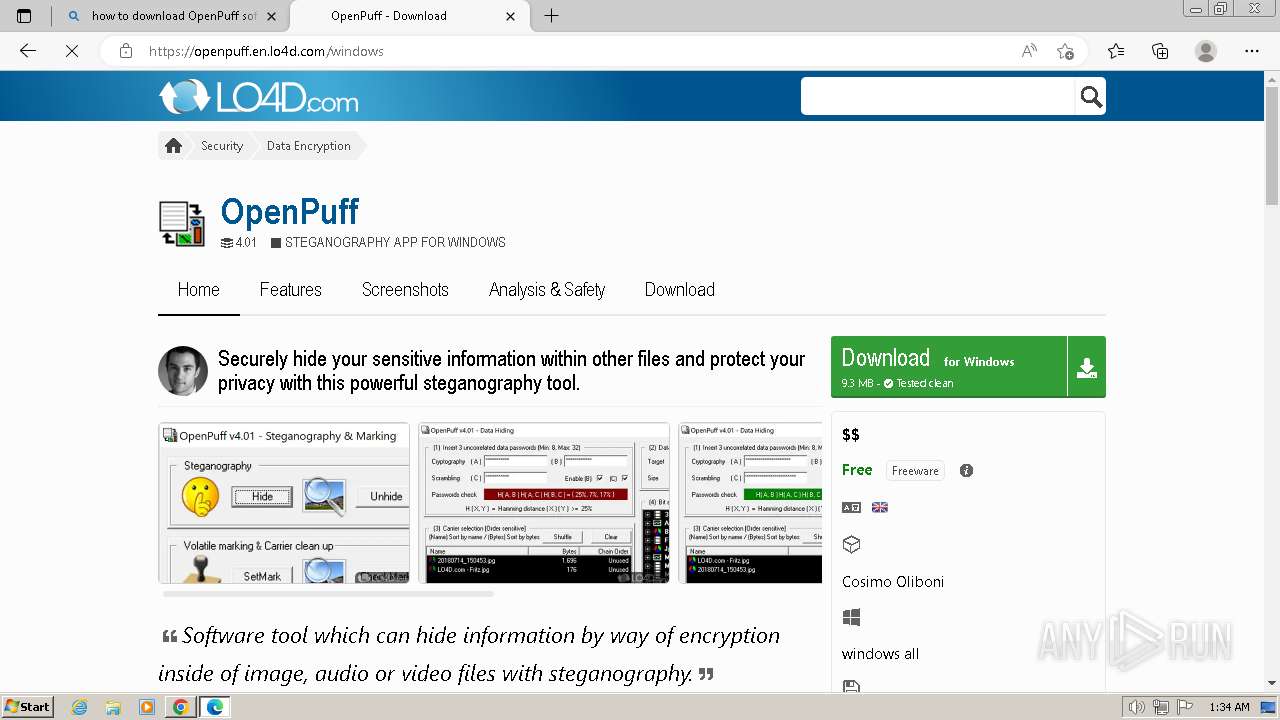Open the Edge tab actions menu icon
Viewport: 1280px width, 720px height.
pyautogui.click(x=24, y=16)
